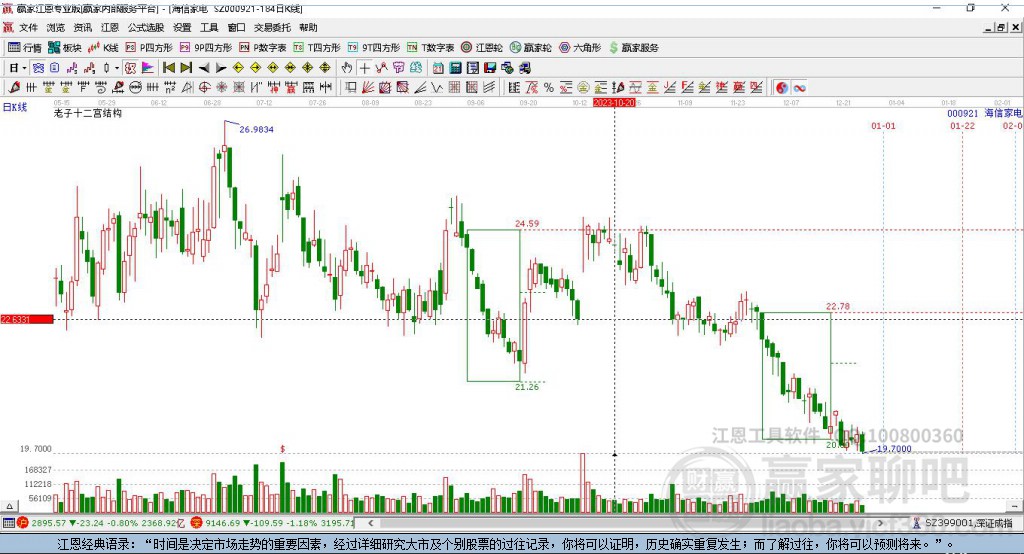This screenshot has height=554, width=1024.
Task: Click the 24.59 price label
Action: click(527, 223)
